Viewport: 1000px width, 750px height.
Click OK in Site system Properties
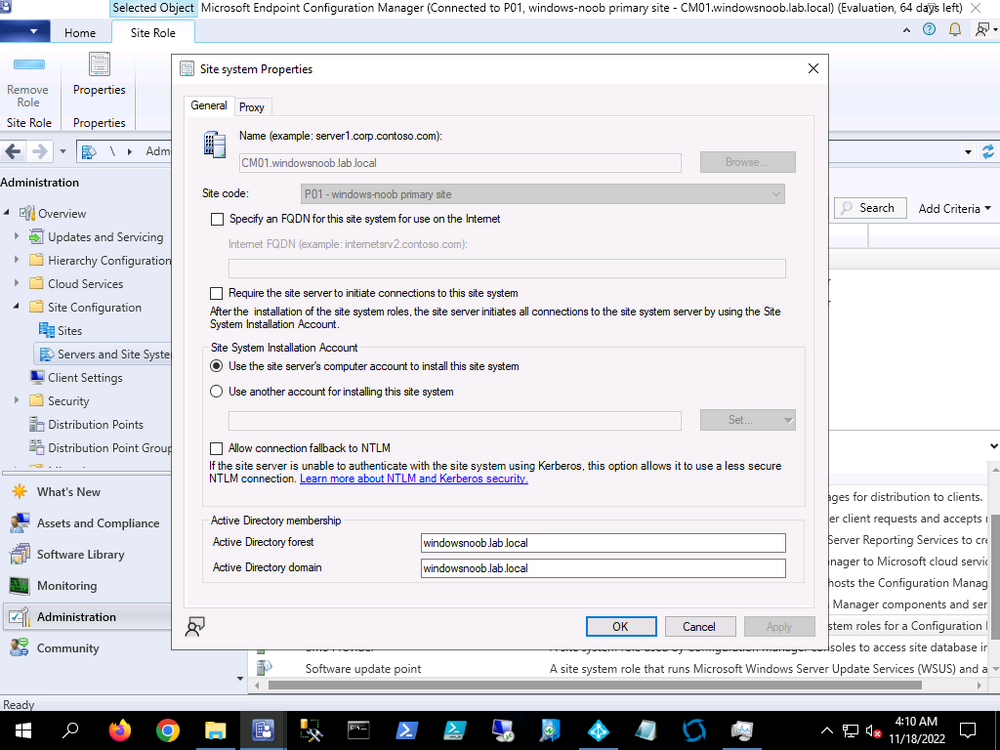click(x=621, y=626)
